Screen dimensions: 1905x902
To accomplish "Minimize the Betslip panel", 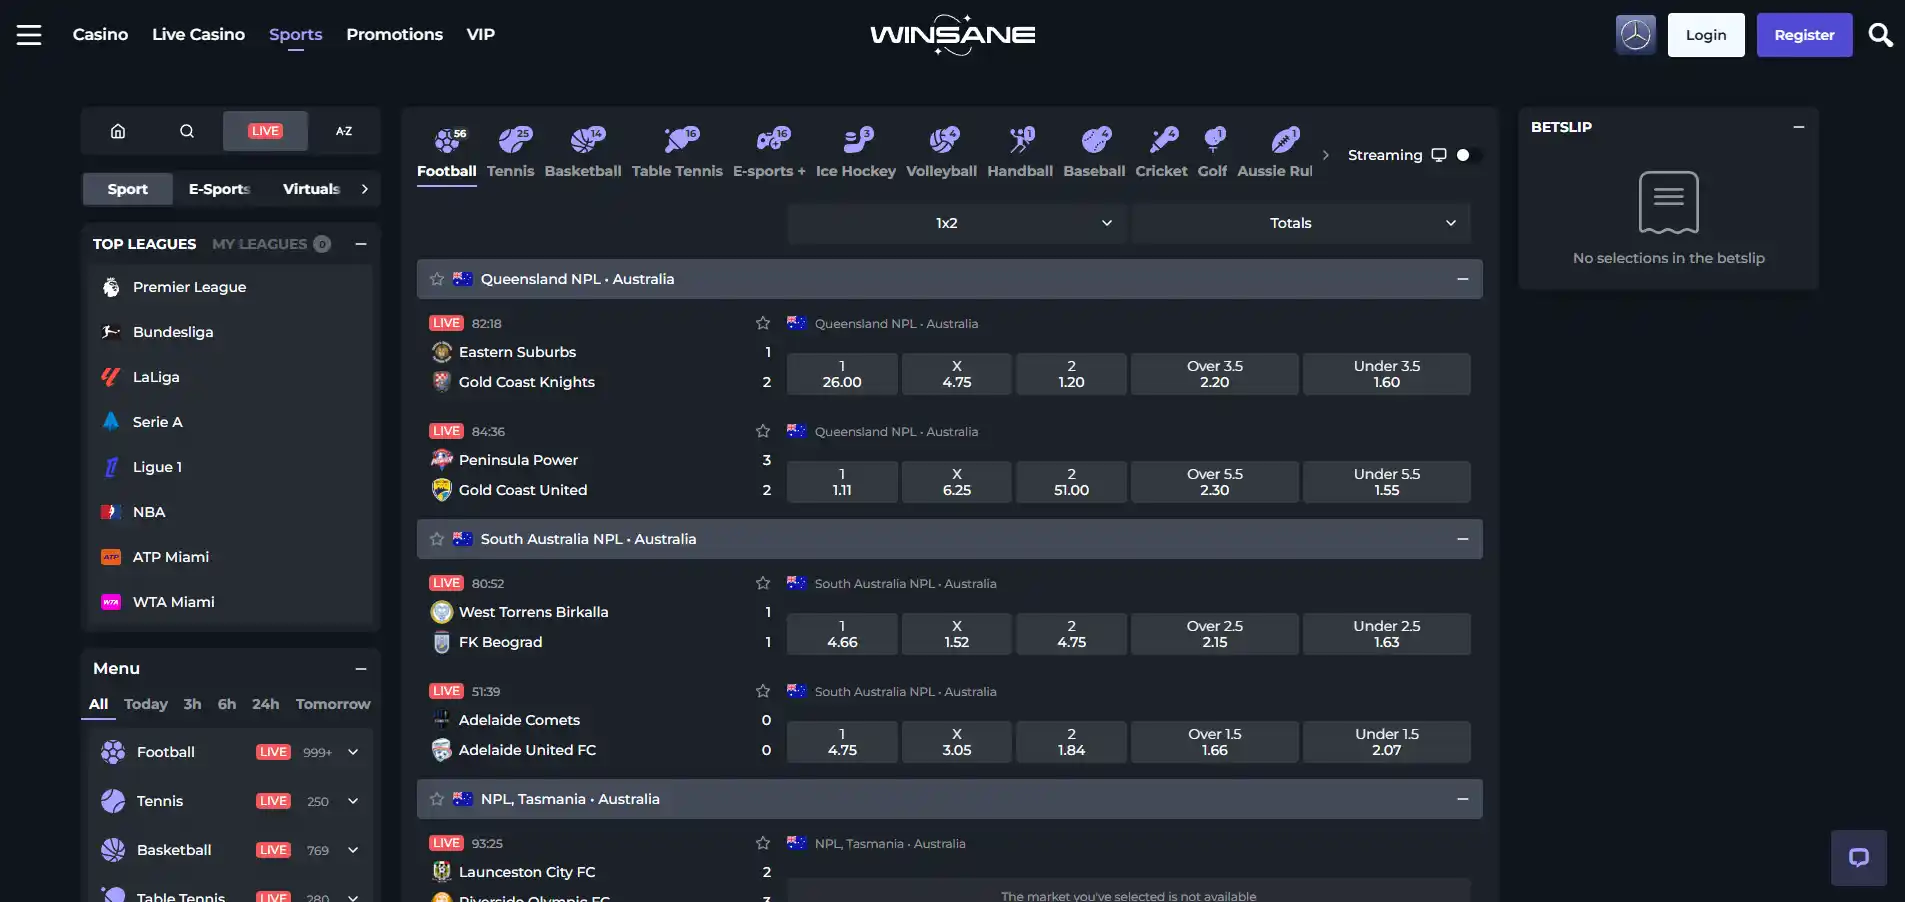I will pos(1799,127).
